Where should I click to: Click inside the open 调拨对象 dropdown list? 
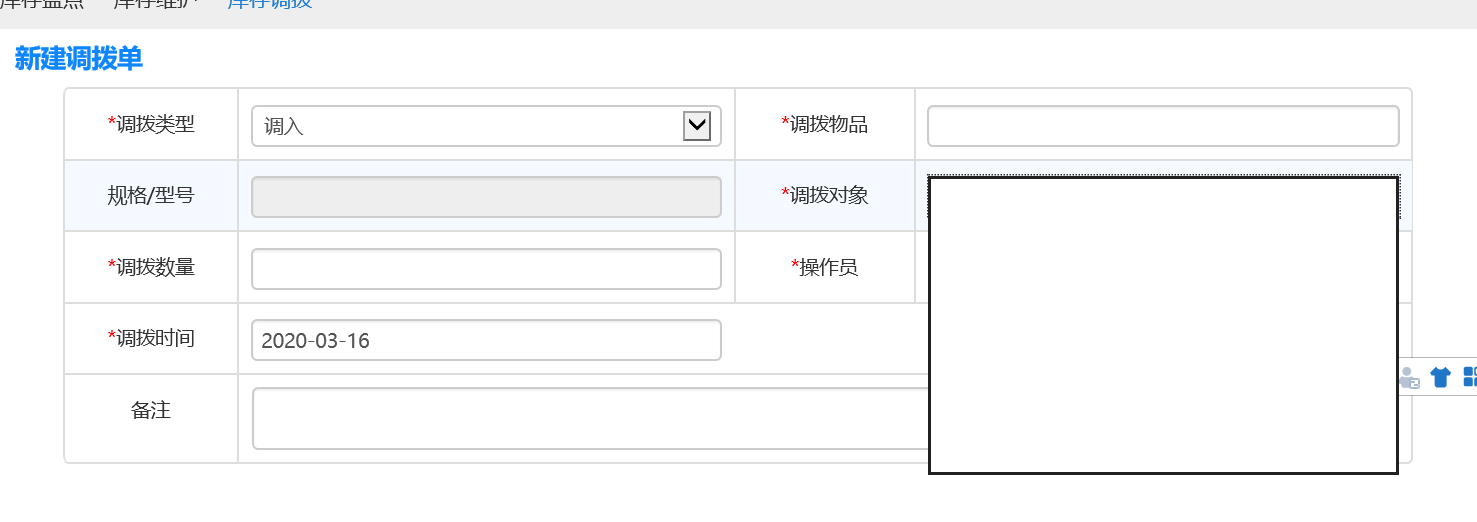click(1162, 325)
